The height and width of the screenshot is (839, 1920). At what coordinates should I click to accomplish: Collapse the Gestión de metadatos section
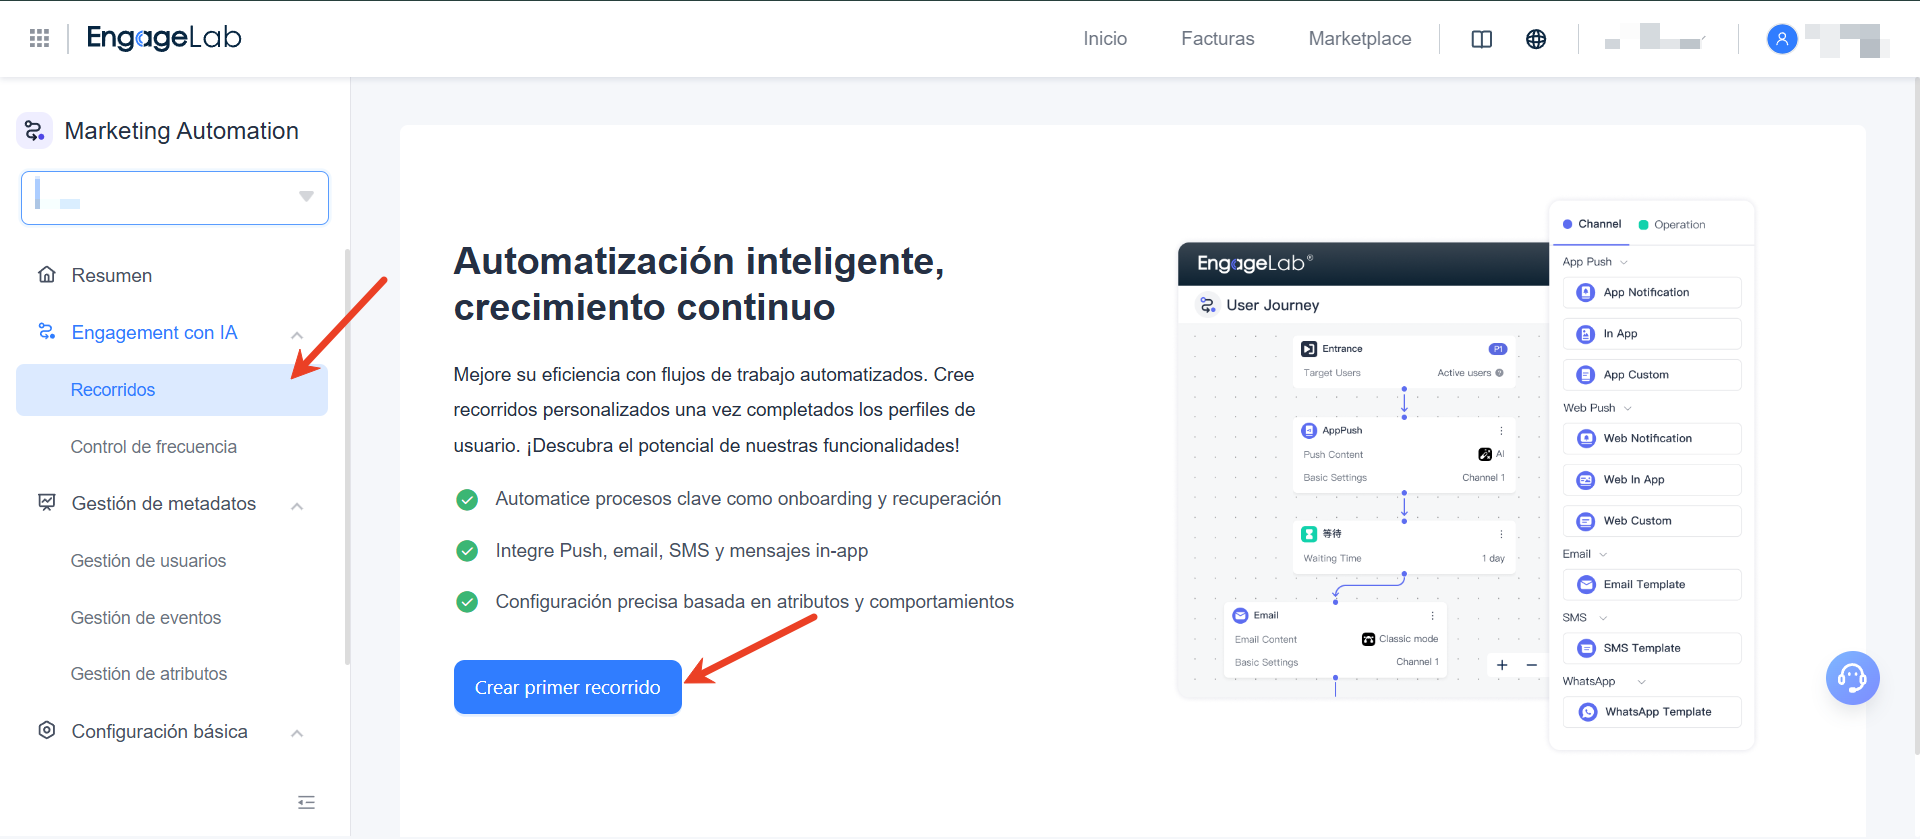click(297, 506)
